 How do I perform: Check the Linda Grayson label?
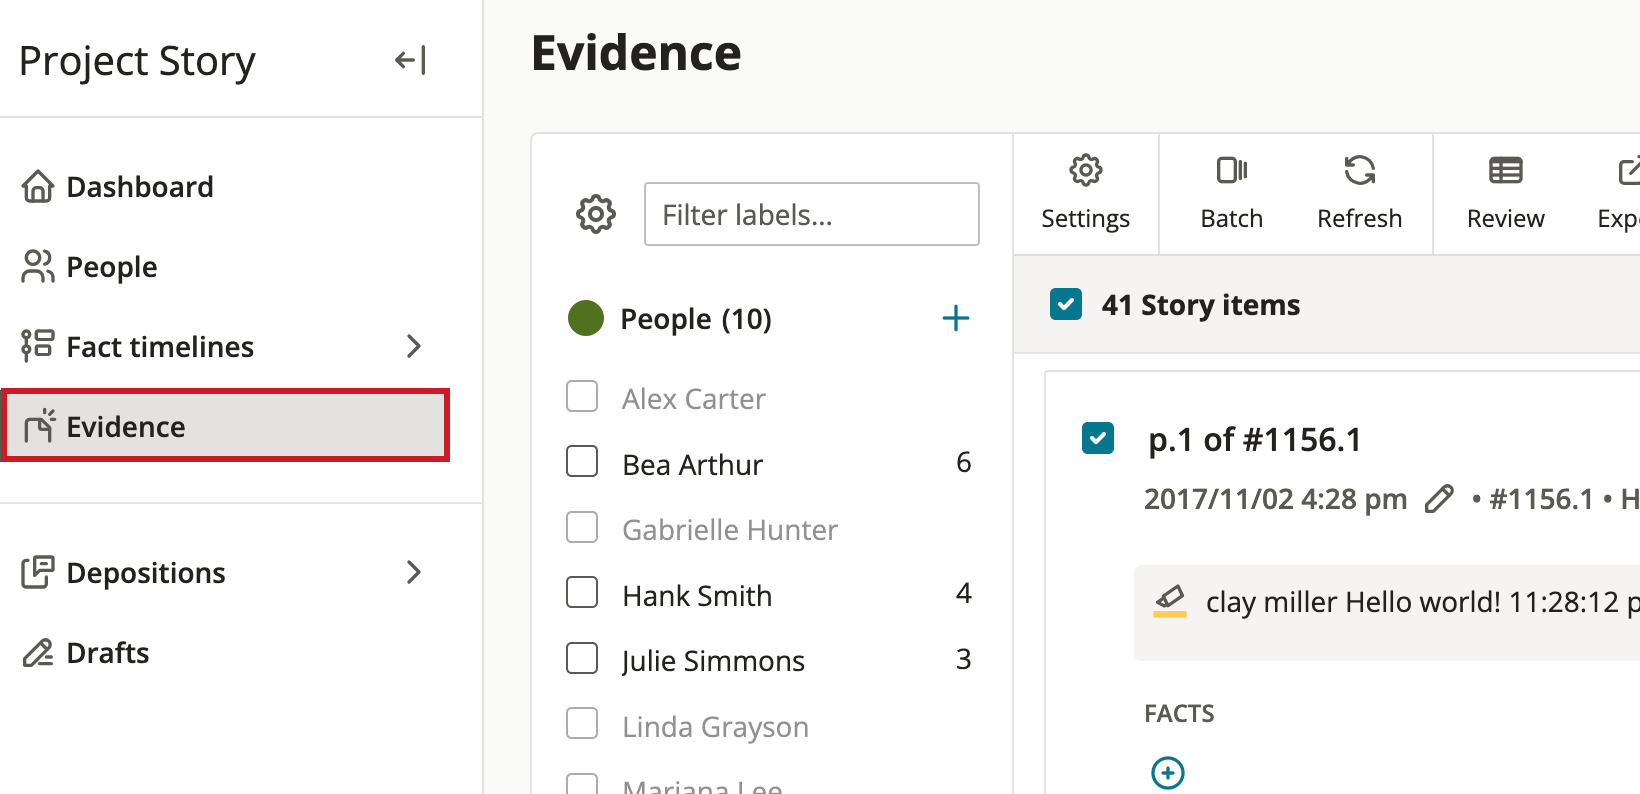[582, 723]
